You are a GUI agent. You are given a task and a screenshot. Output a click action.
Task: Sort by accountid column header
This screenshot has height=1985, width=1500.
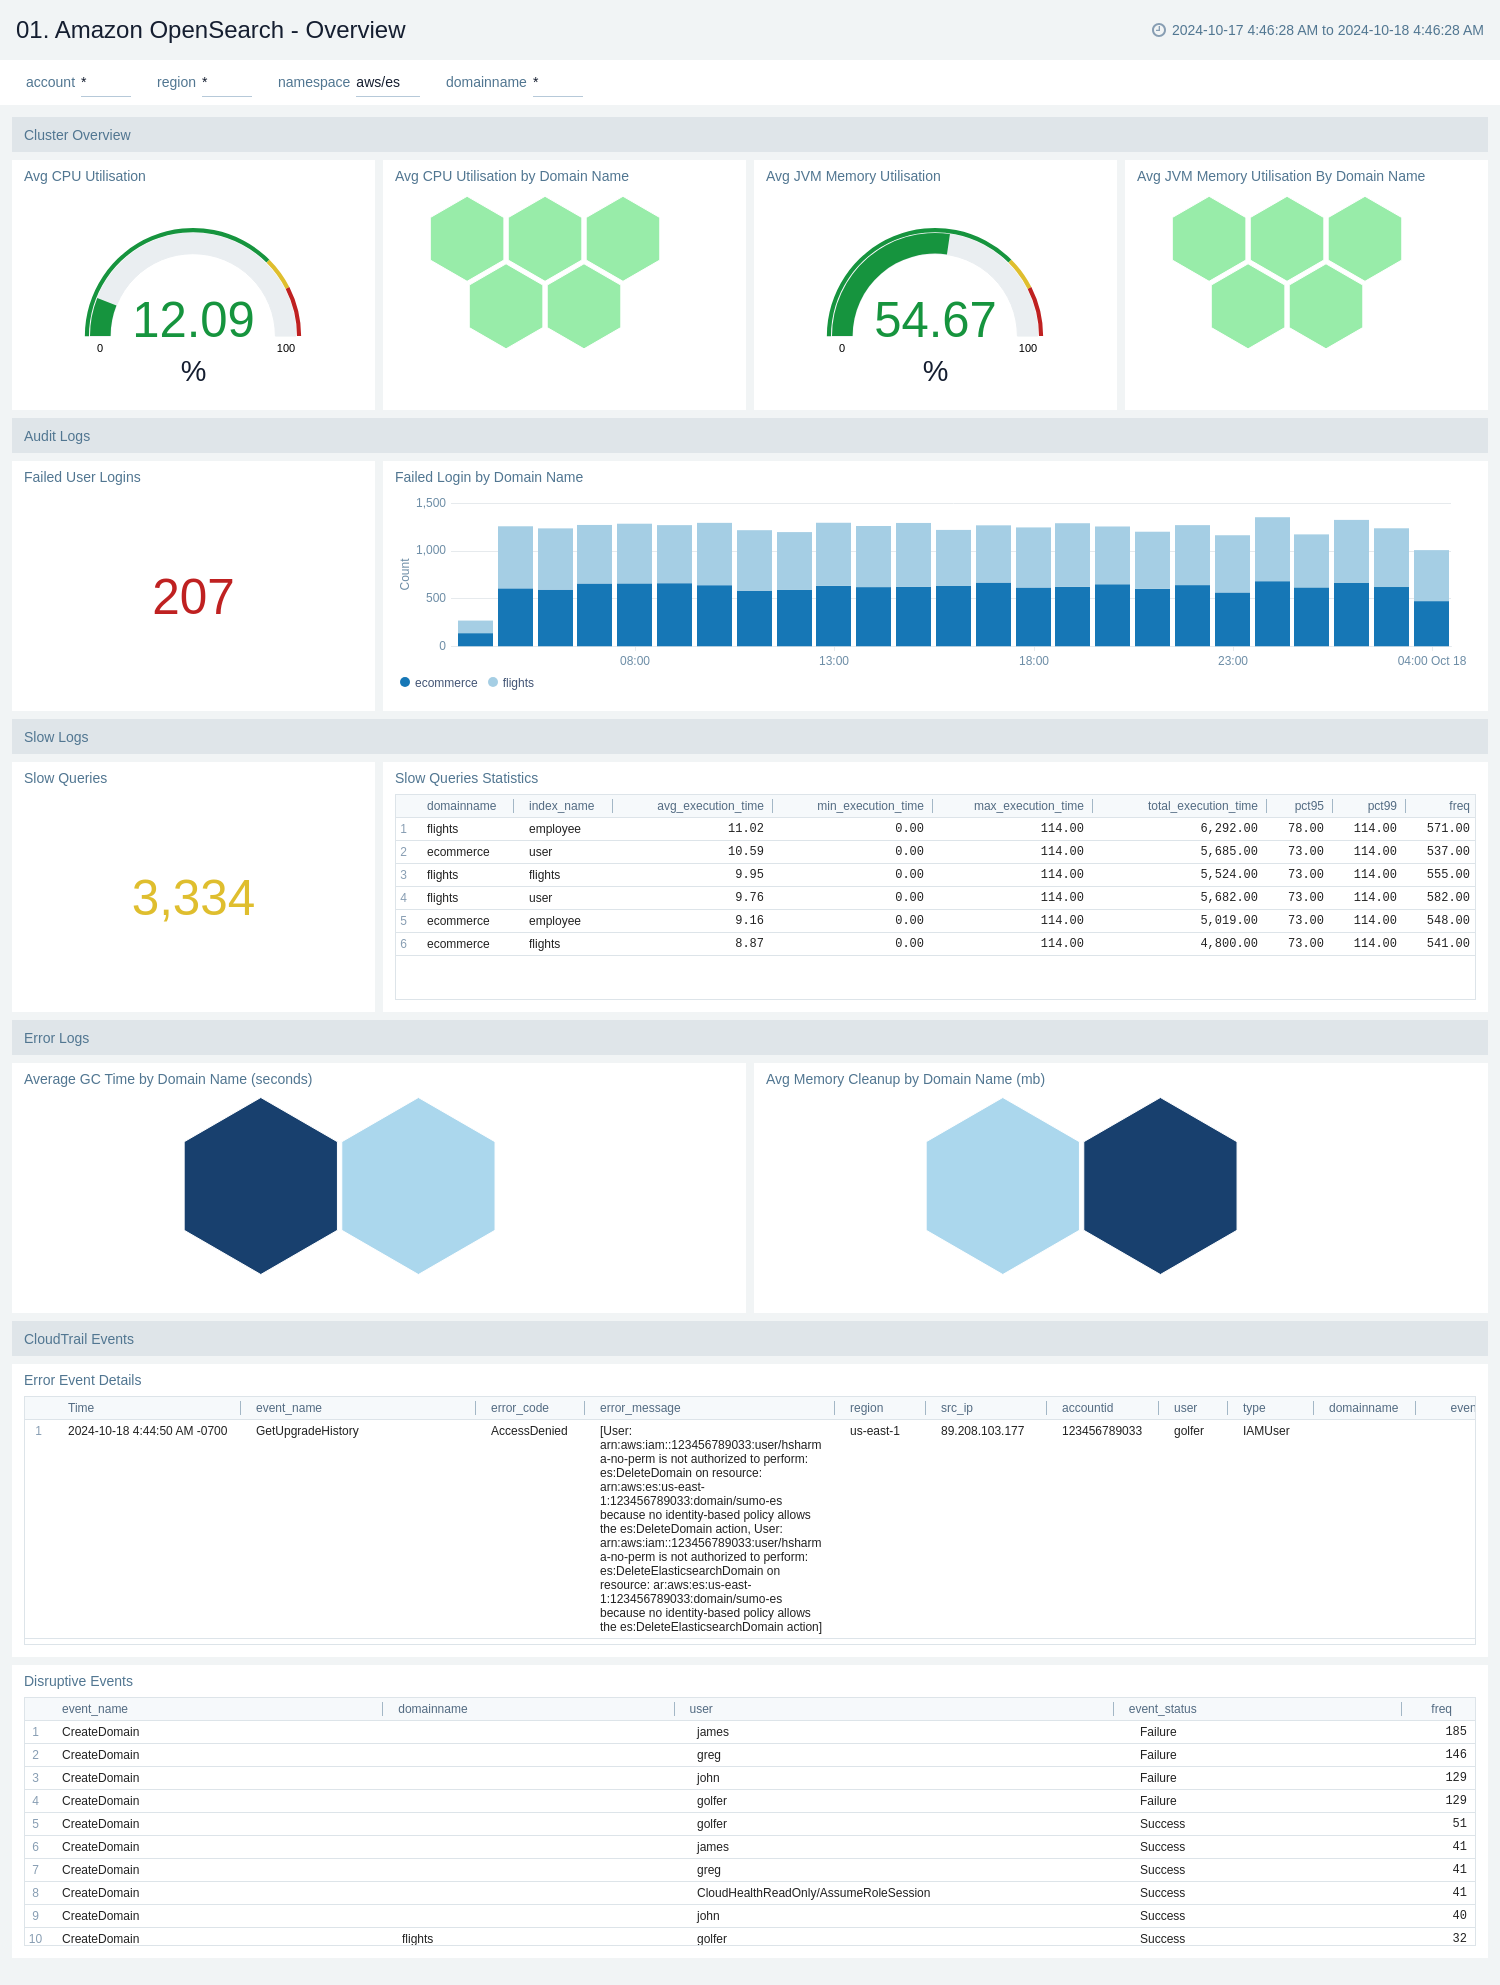click(x=1088, y=1408)
